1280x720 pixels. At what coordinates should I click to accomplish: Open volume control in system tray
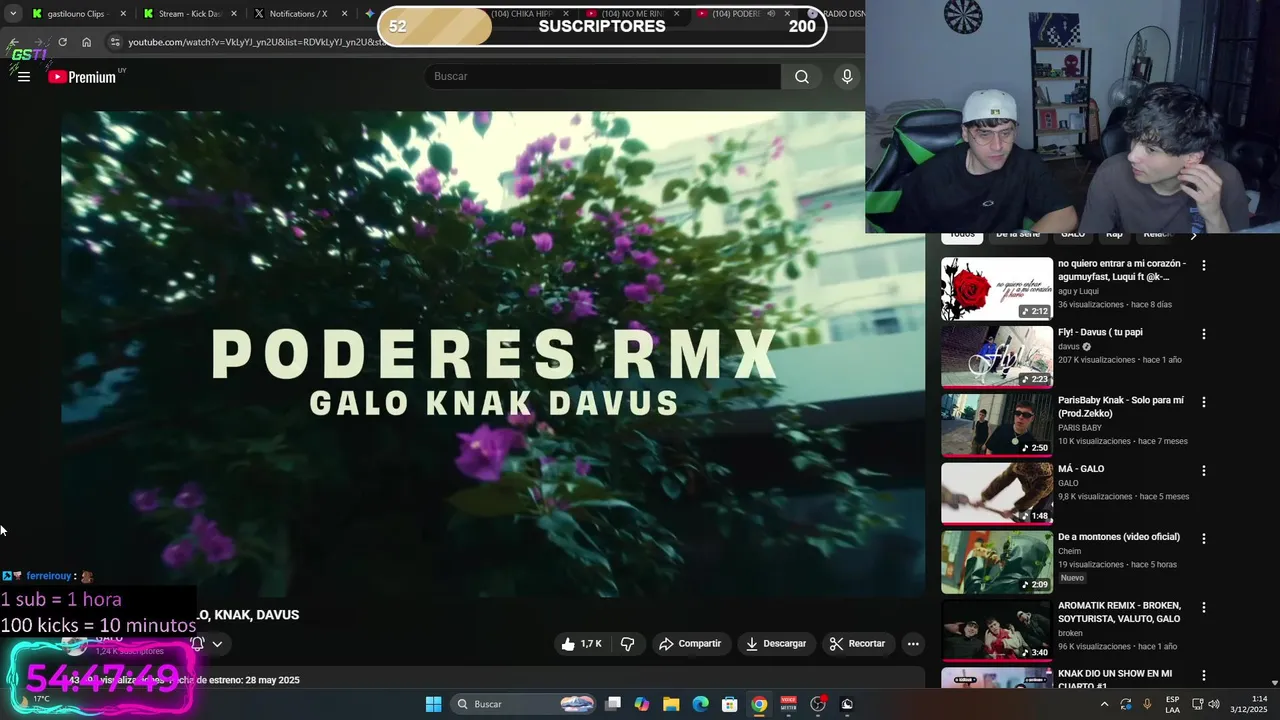[x=1214, y=704]
